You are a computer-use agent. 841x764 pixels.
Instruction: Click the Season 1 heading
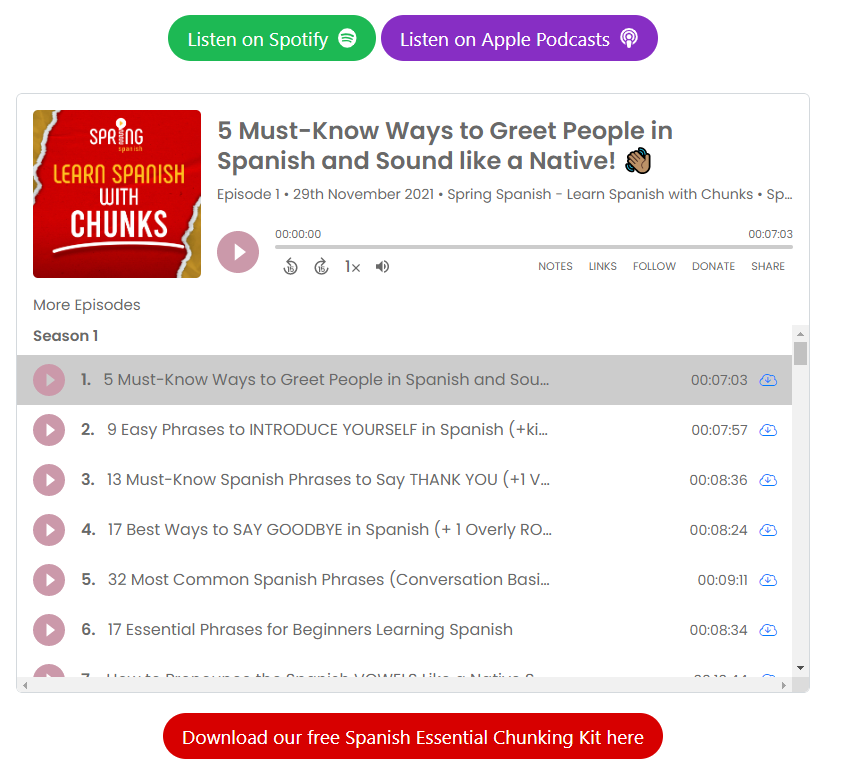coord(65,336)
